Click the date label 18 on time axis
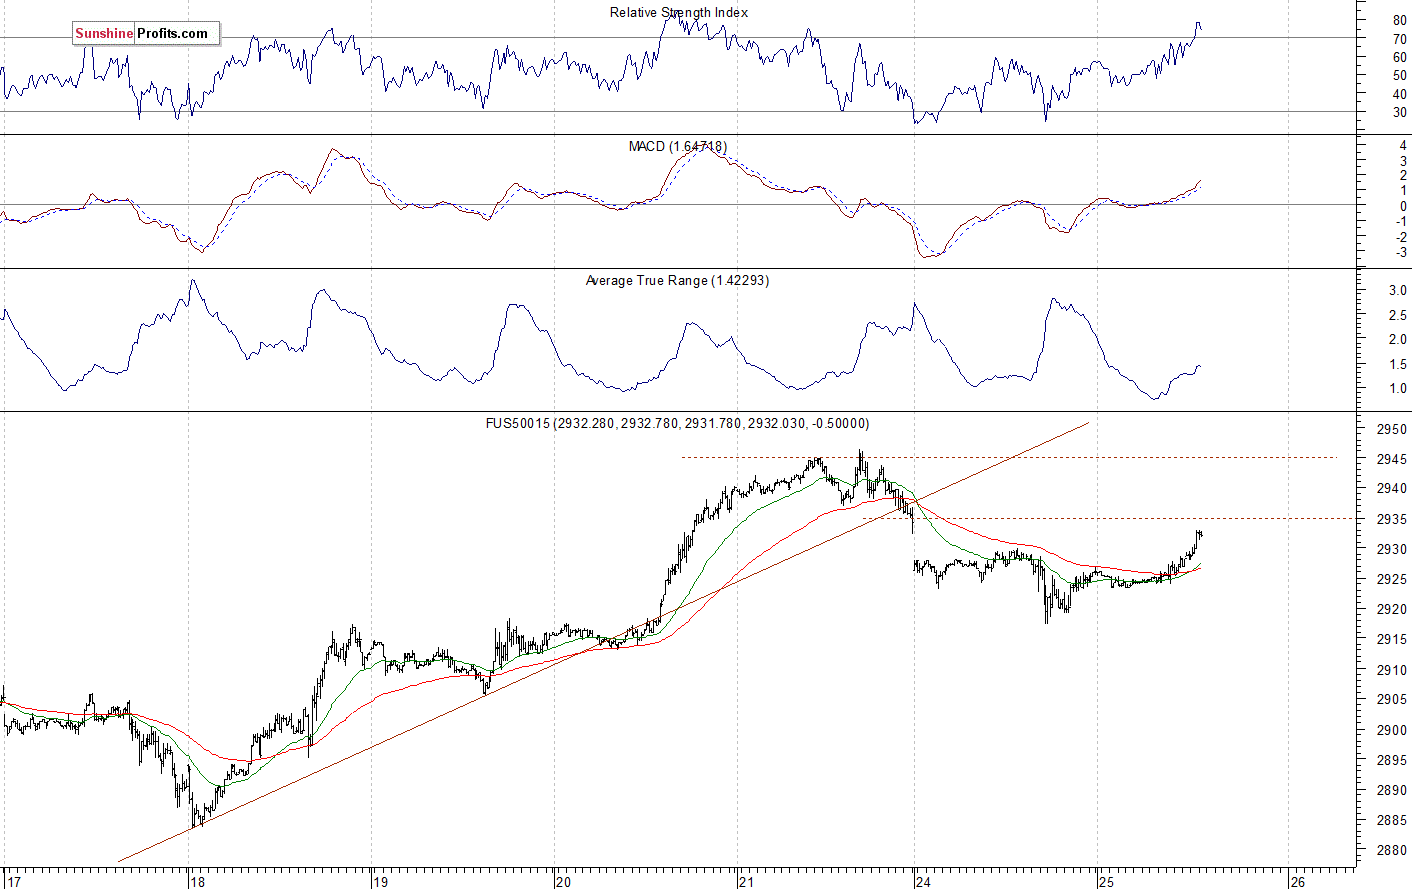This screenshot has width=1412, height=889. tap(197, 881)
